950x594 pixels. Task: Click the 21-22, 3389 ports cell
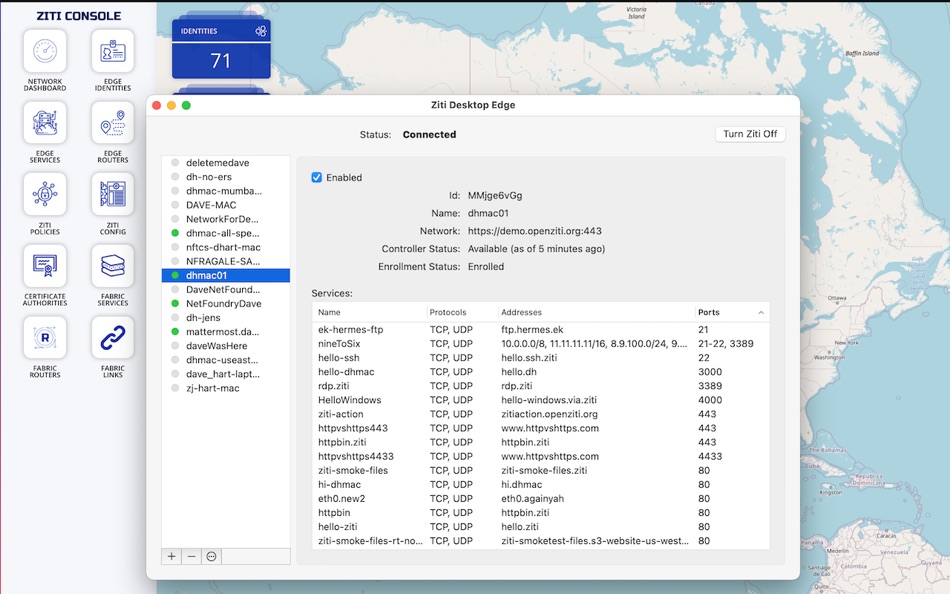point(726,344)
